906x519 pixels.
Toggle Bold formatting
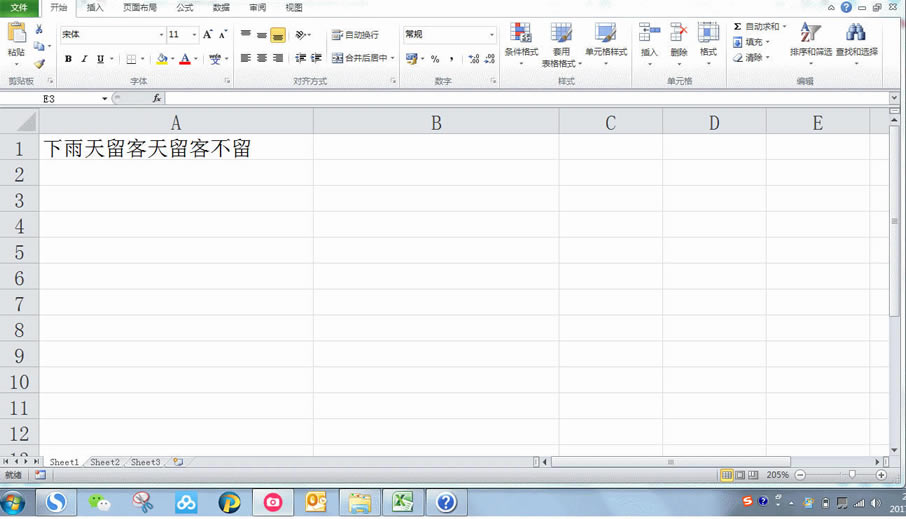click(x=68, y=59)
